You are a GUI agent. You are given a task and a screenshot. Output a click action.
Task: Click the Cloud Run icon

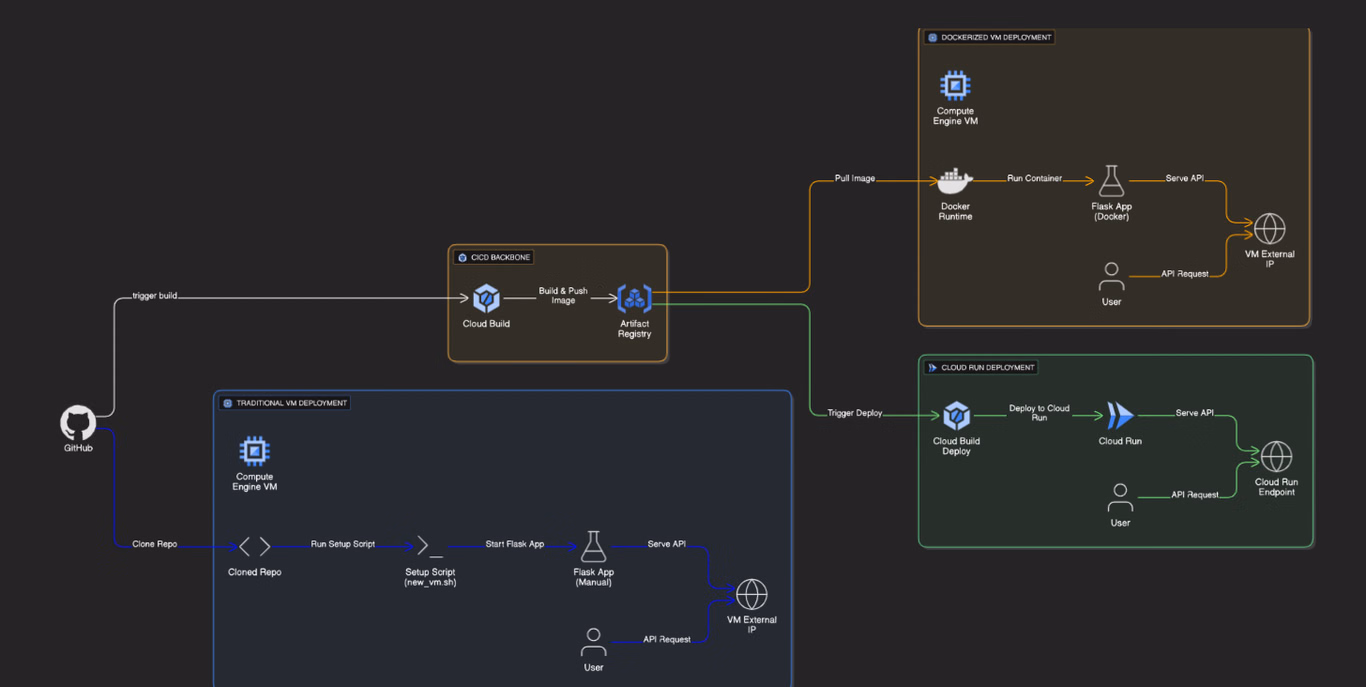tap(1120, 415)
